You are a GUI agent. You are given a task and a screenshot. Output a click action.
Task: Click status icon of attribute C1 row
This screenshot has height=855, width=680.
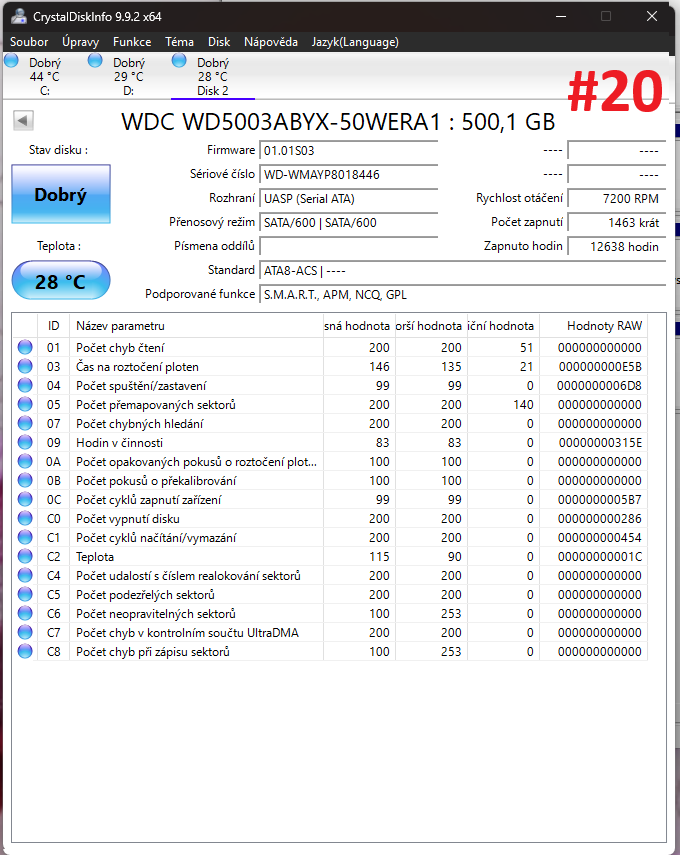point(25,537)
